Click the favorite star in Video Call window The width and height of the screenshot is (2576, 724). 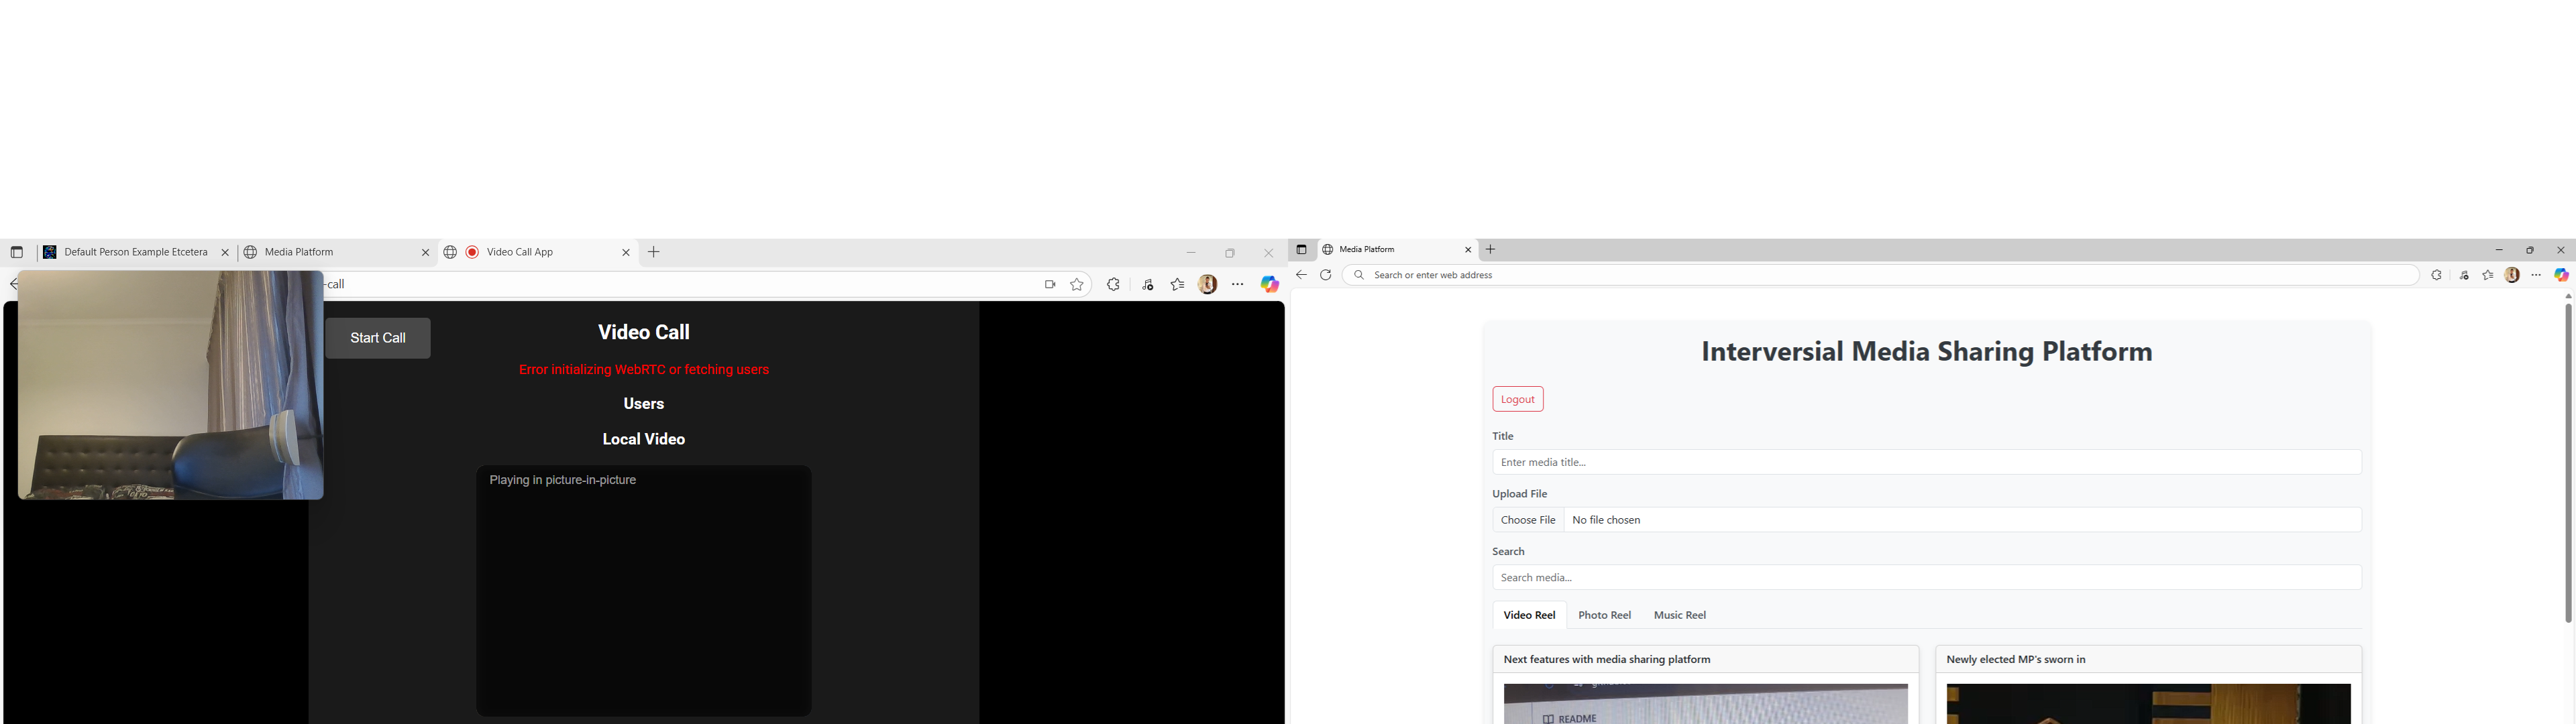click(x=1077, y=285)
